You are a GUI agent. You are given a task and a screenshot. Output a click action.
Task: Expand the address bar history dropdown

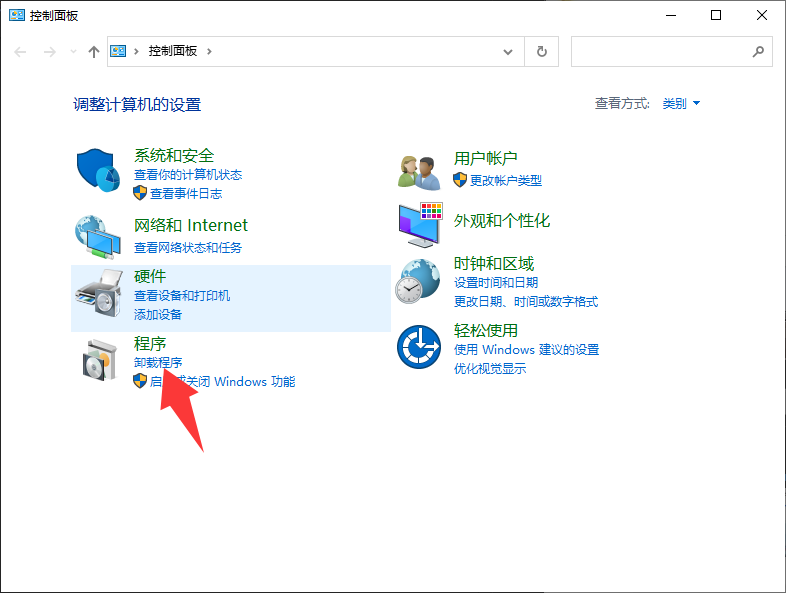coord(508,51)
